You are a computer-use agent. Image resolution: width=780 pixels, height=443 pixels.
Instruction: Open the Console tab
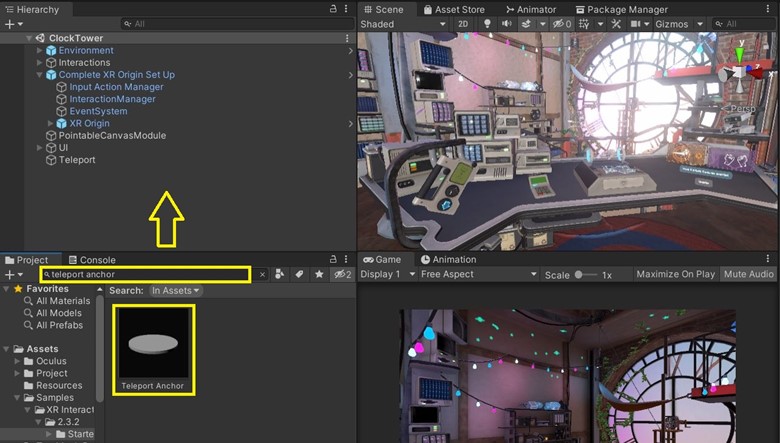click(x=92, y=260)
